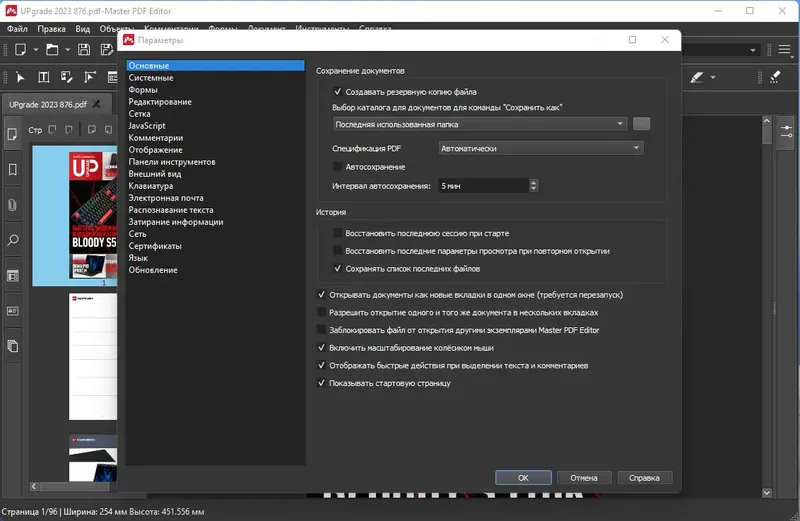Open the image card sidebar panel icon

[13, 311]
